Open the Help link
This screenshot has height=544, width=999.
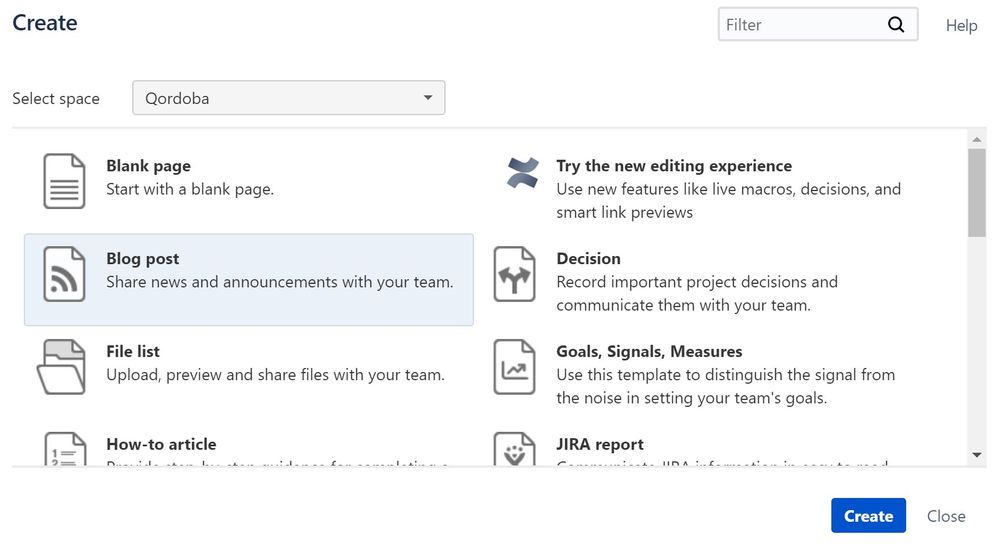tap(961, 26)
